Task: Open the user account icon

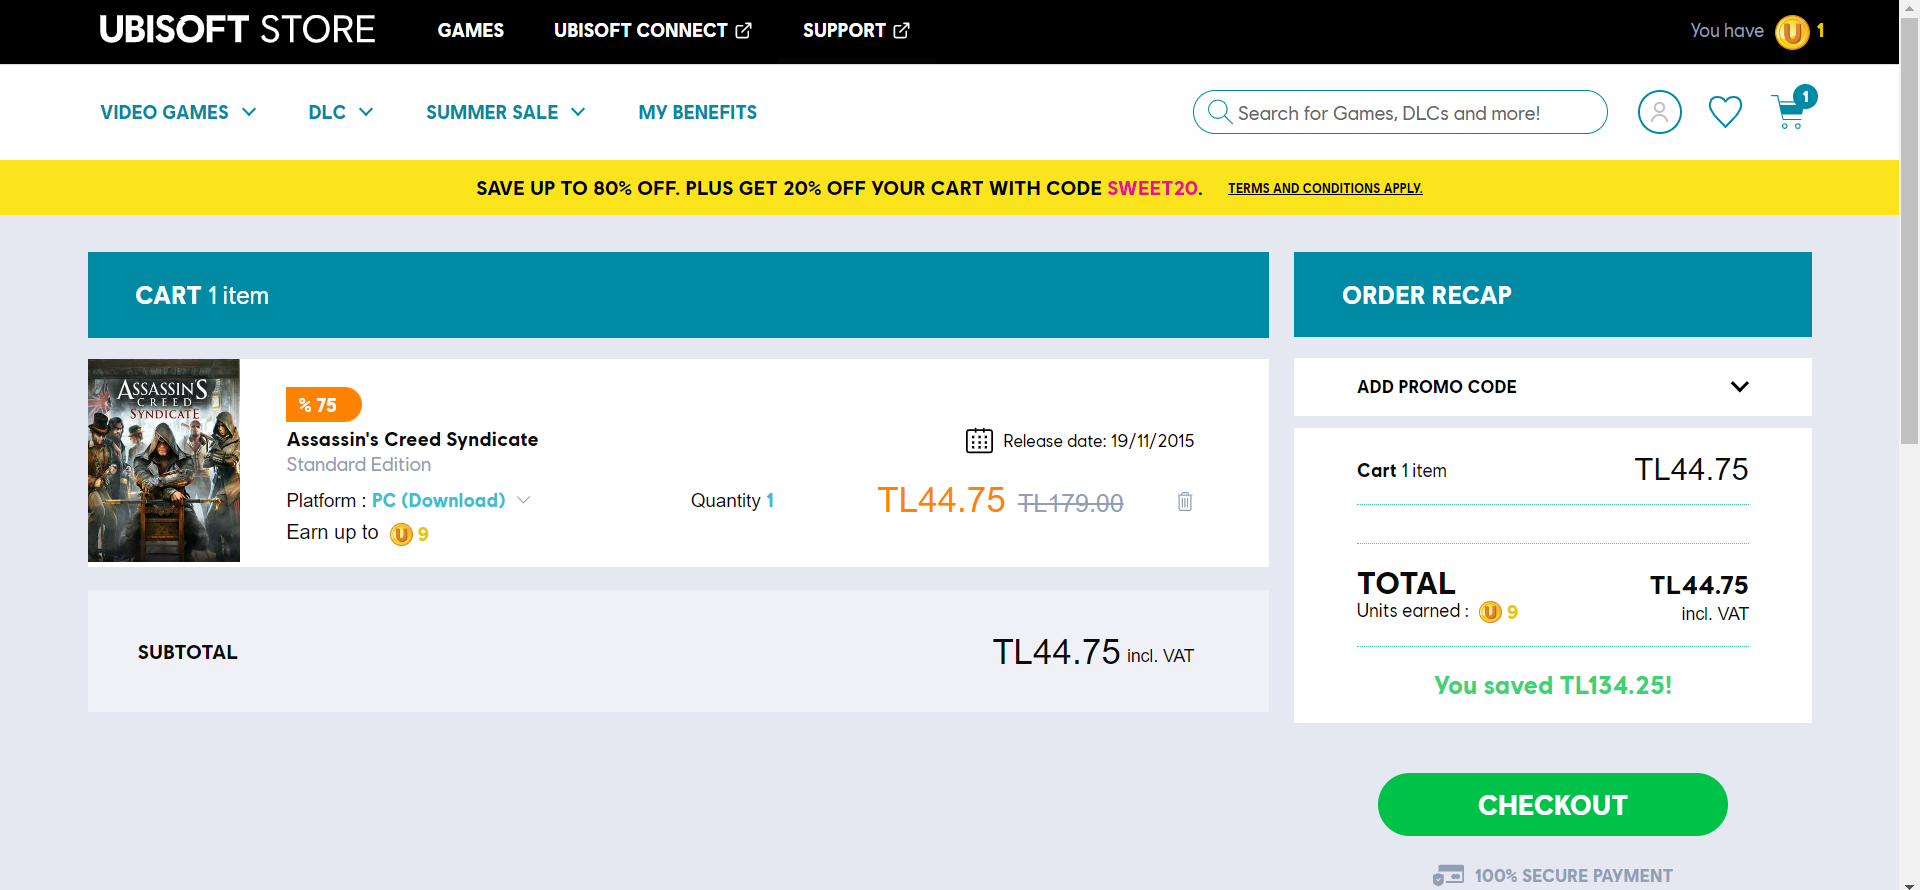Action: click(1659, 112)
